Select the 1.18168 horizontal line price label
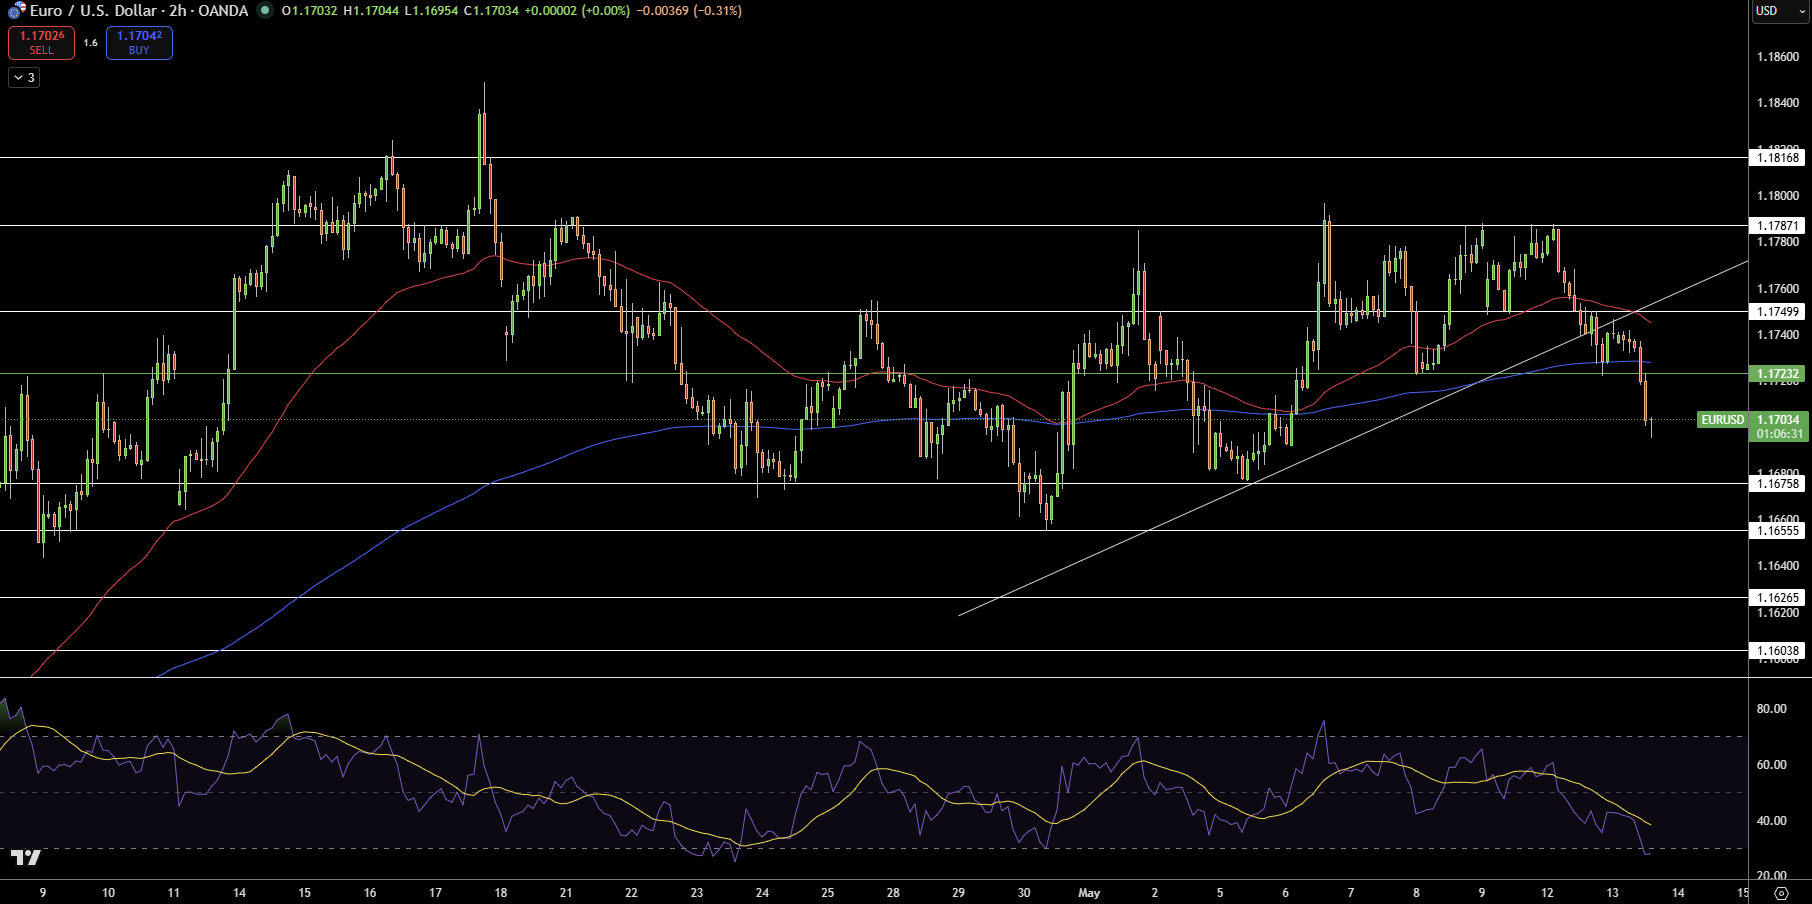Image resolution: width=1812 pixels, height=904 pixels. tap(1778, 157)
